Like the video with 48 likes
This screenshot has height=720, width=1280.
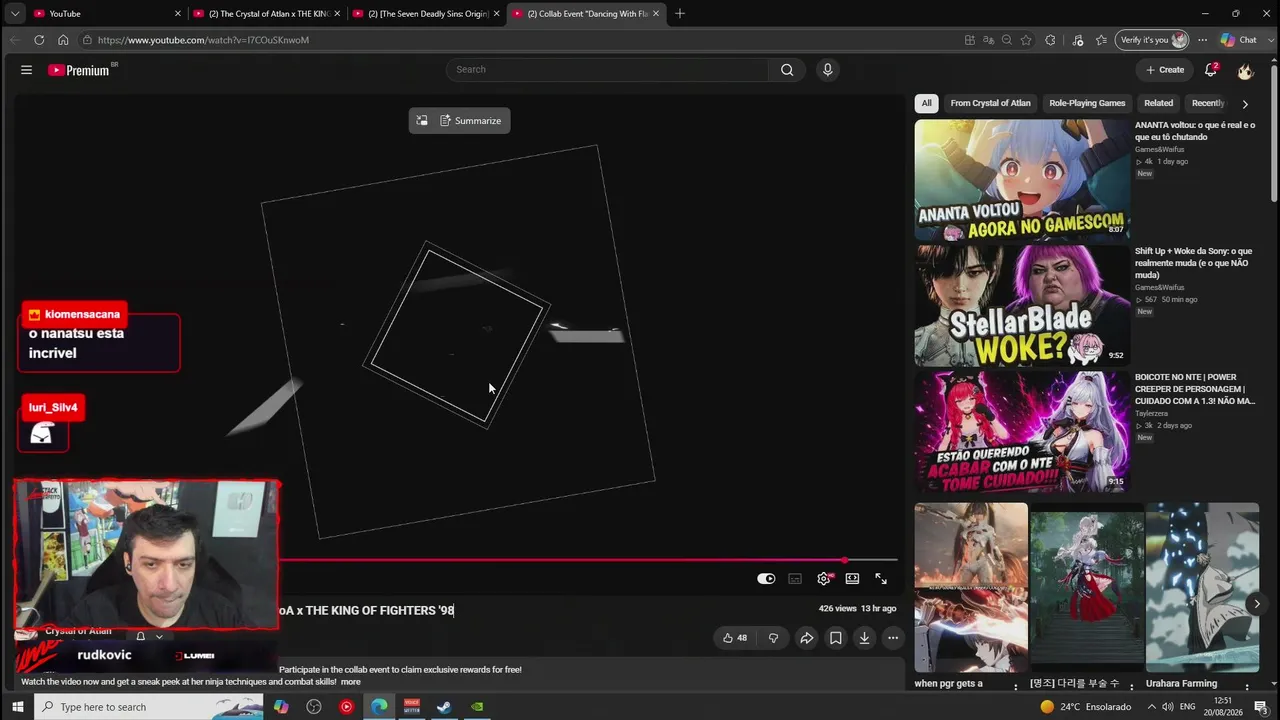point(735,638)
